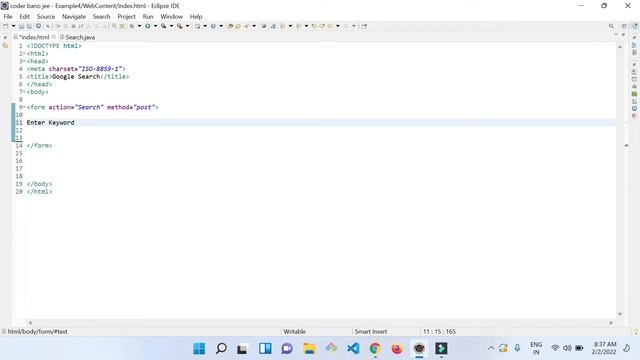Open Google Chrome from the taskbar
This screenshot has height=360, width=640.
[375, 349]
